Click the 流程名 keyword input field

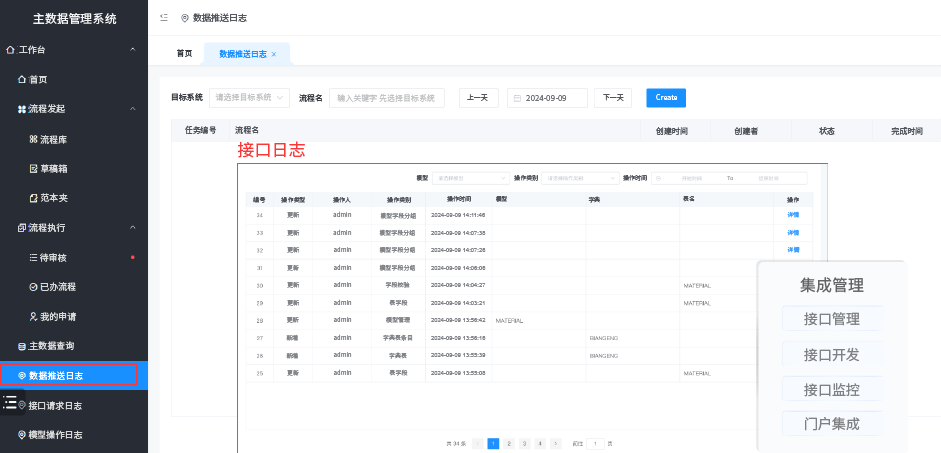point(387,98)
